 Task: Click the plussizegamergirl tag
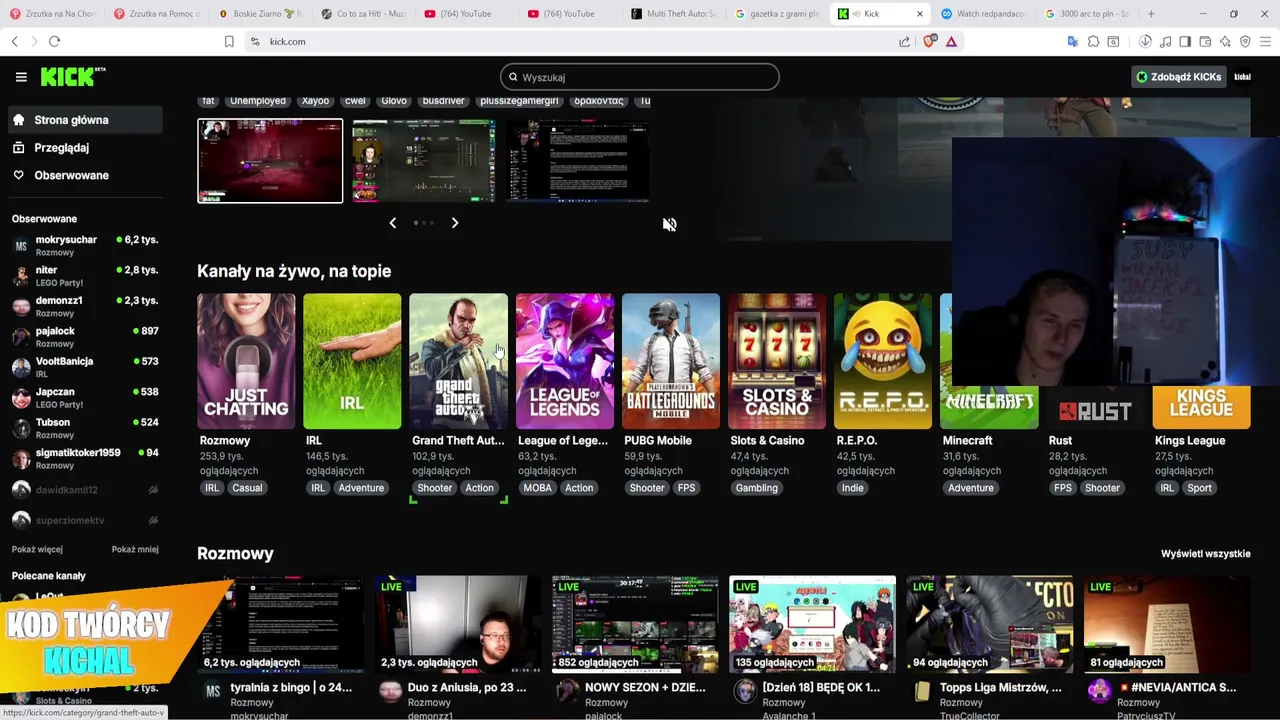(x=519, y=101)
